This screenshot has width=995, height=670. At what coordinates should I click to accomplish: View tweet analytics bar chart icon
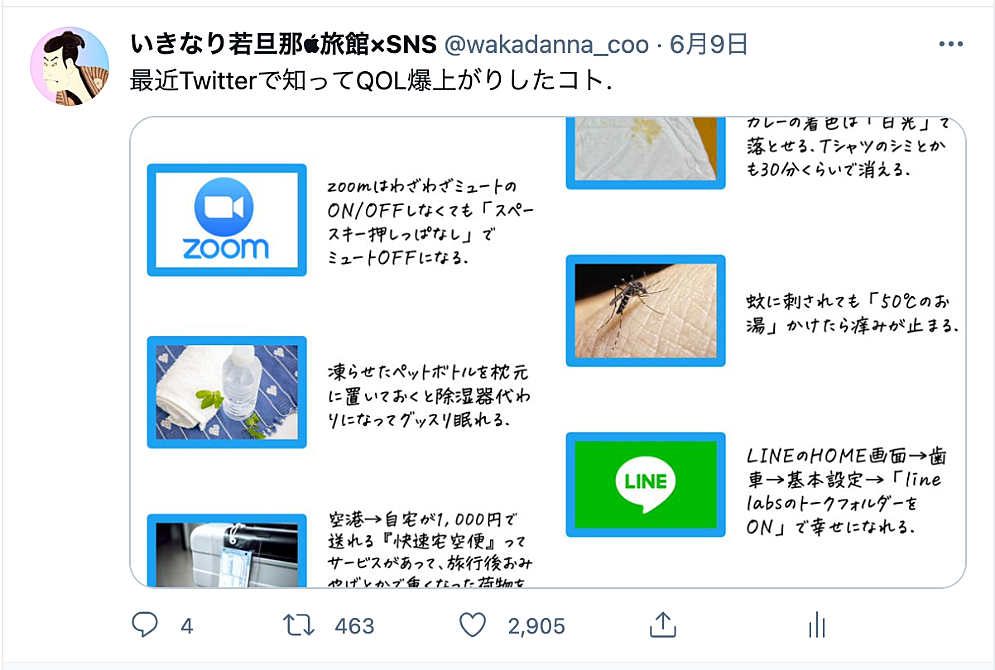click(817, 625)
